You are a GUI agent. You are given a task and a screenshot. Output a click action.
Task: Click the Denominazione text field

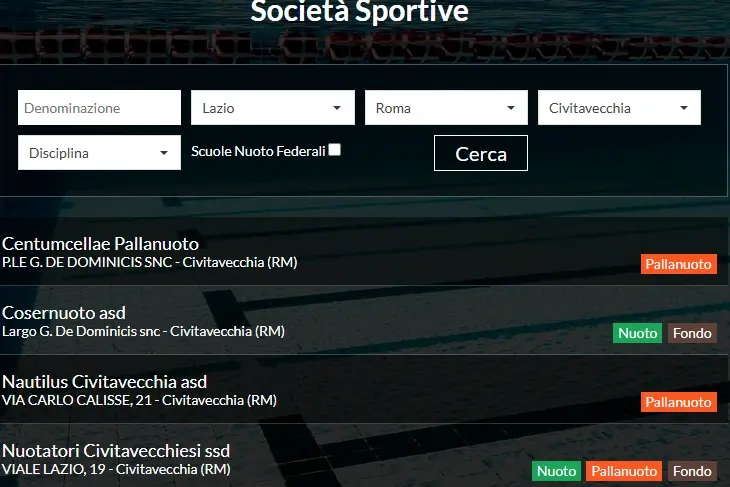pyautogui.click(x=99, y=108)
